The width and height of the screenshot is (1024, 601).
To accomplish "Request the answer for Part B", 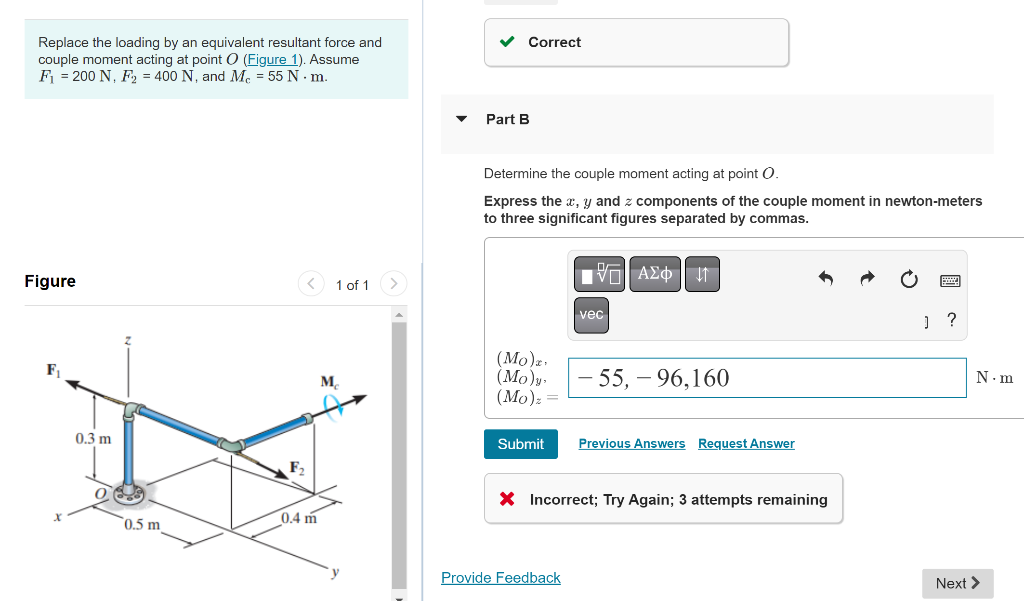I will point(746,443).
